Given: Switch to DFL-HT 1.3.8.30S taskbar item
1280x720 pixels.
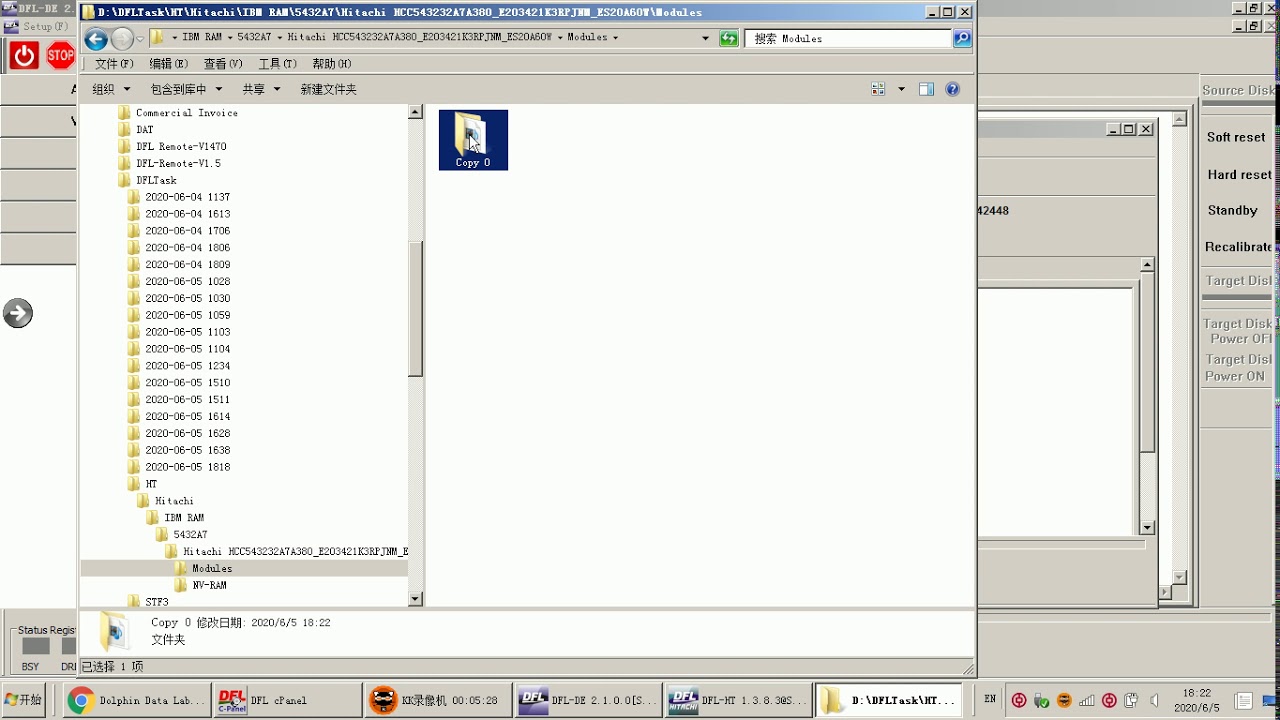Looking at the screenshot, I should (x=738, y=700).
